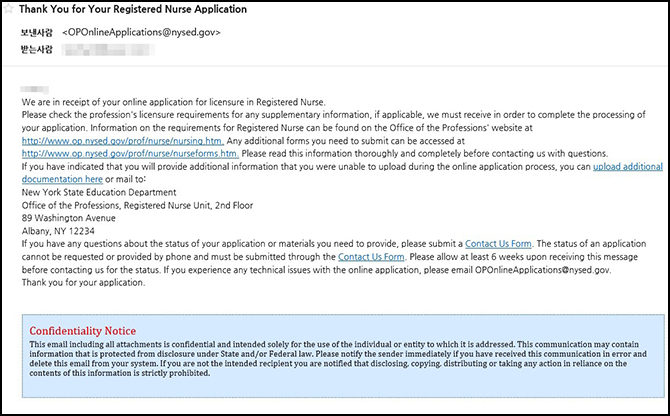The width and height of the screenshot is (670, 416).
Task: Open the Contact Us Form link after 'submitted through the'
Action: click(371, 257)
